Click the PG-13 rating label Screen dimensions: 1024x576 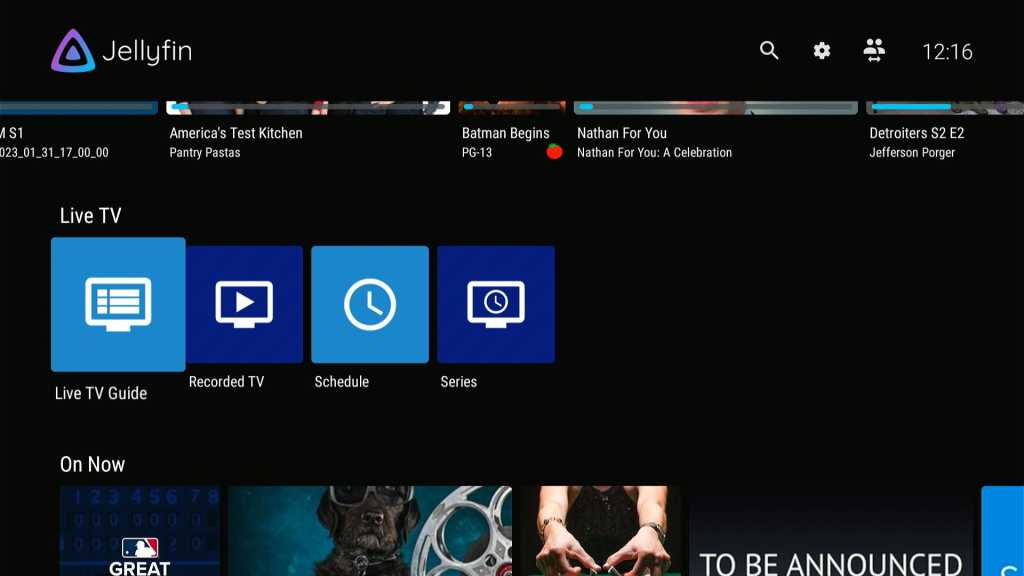(x=477, y=153)
